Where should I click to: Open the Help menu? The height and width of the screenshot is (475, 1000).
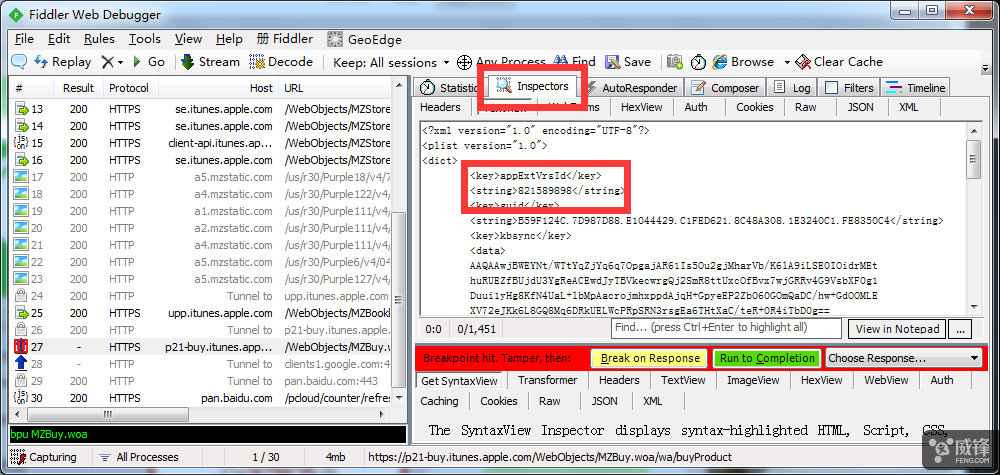click(229, 39)
